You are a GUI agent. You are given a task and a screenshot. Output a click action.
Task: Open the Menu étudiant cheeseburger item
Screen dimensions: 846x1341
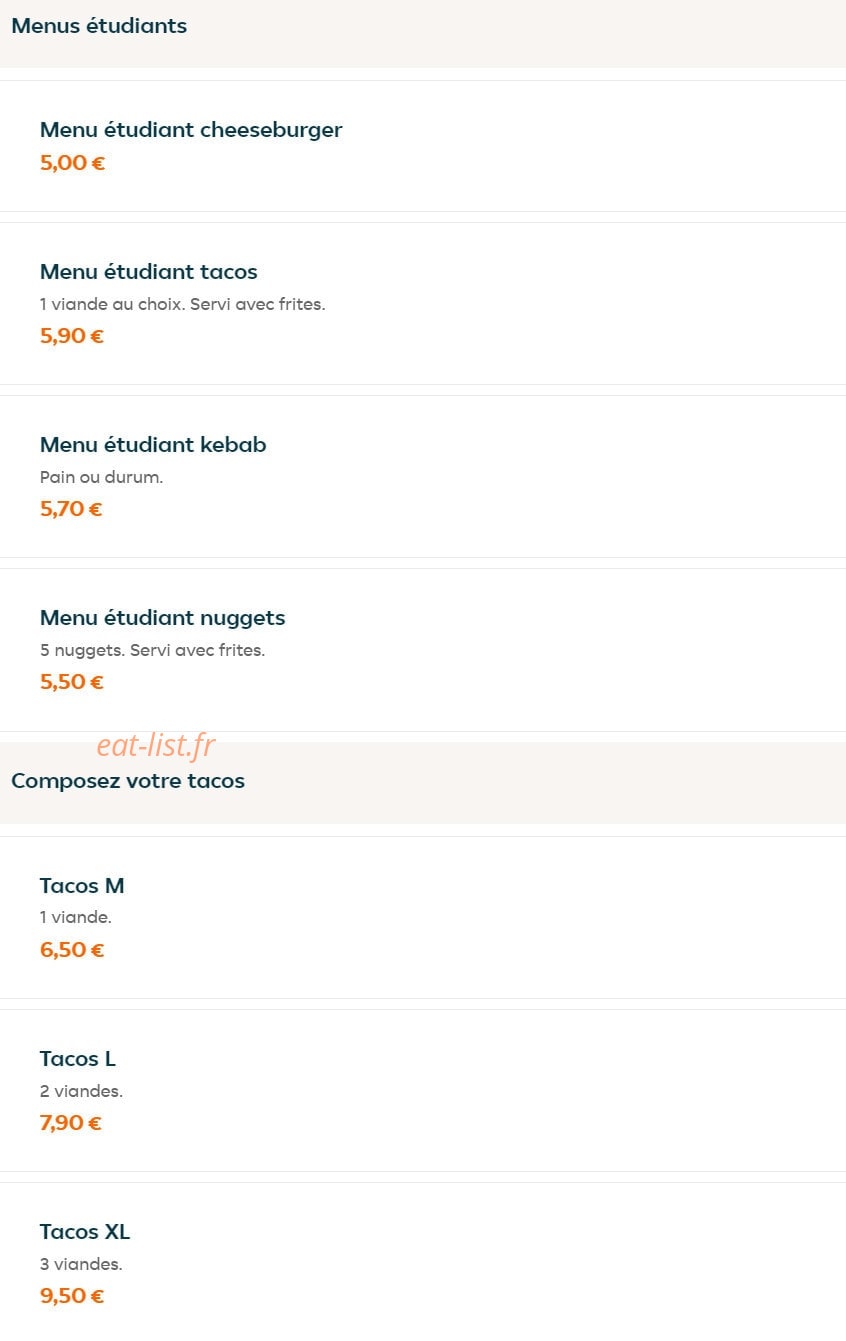pos(423,146)
